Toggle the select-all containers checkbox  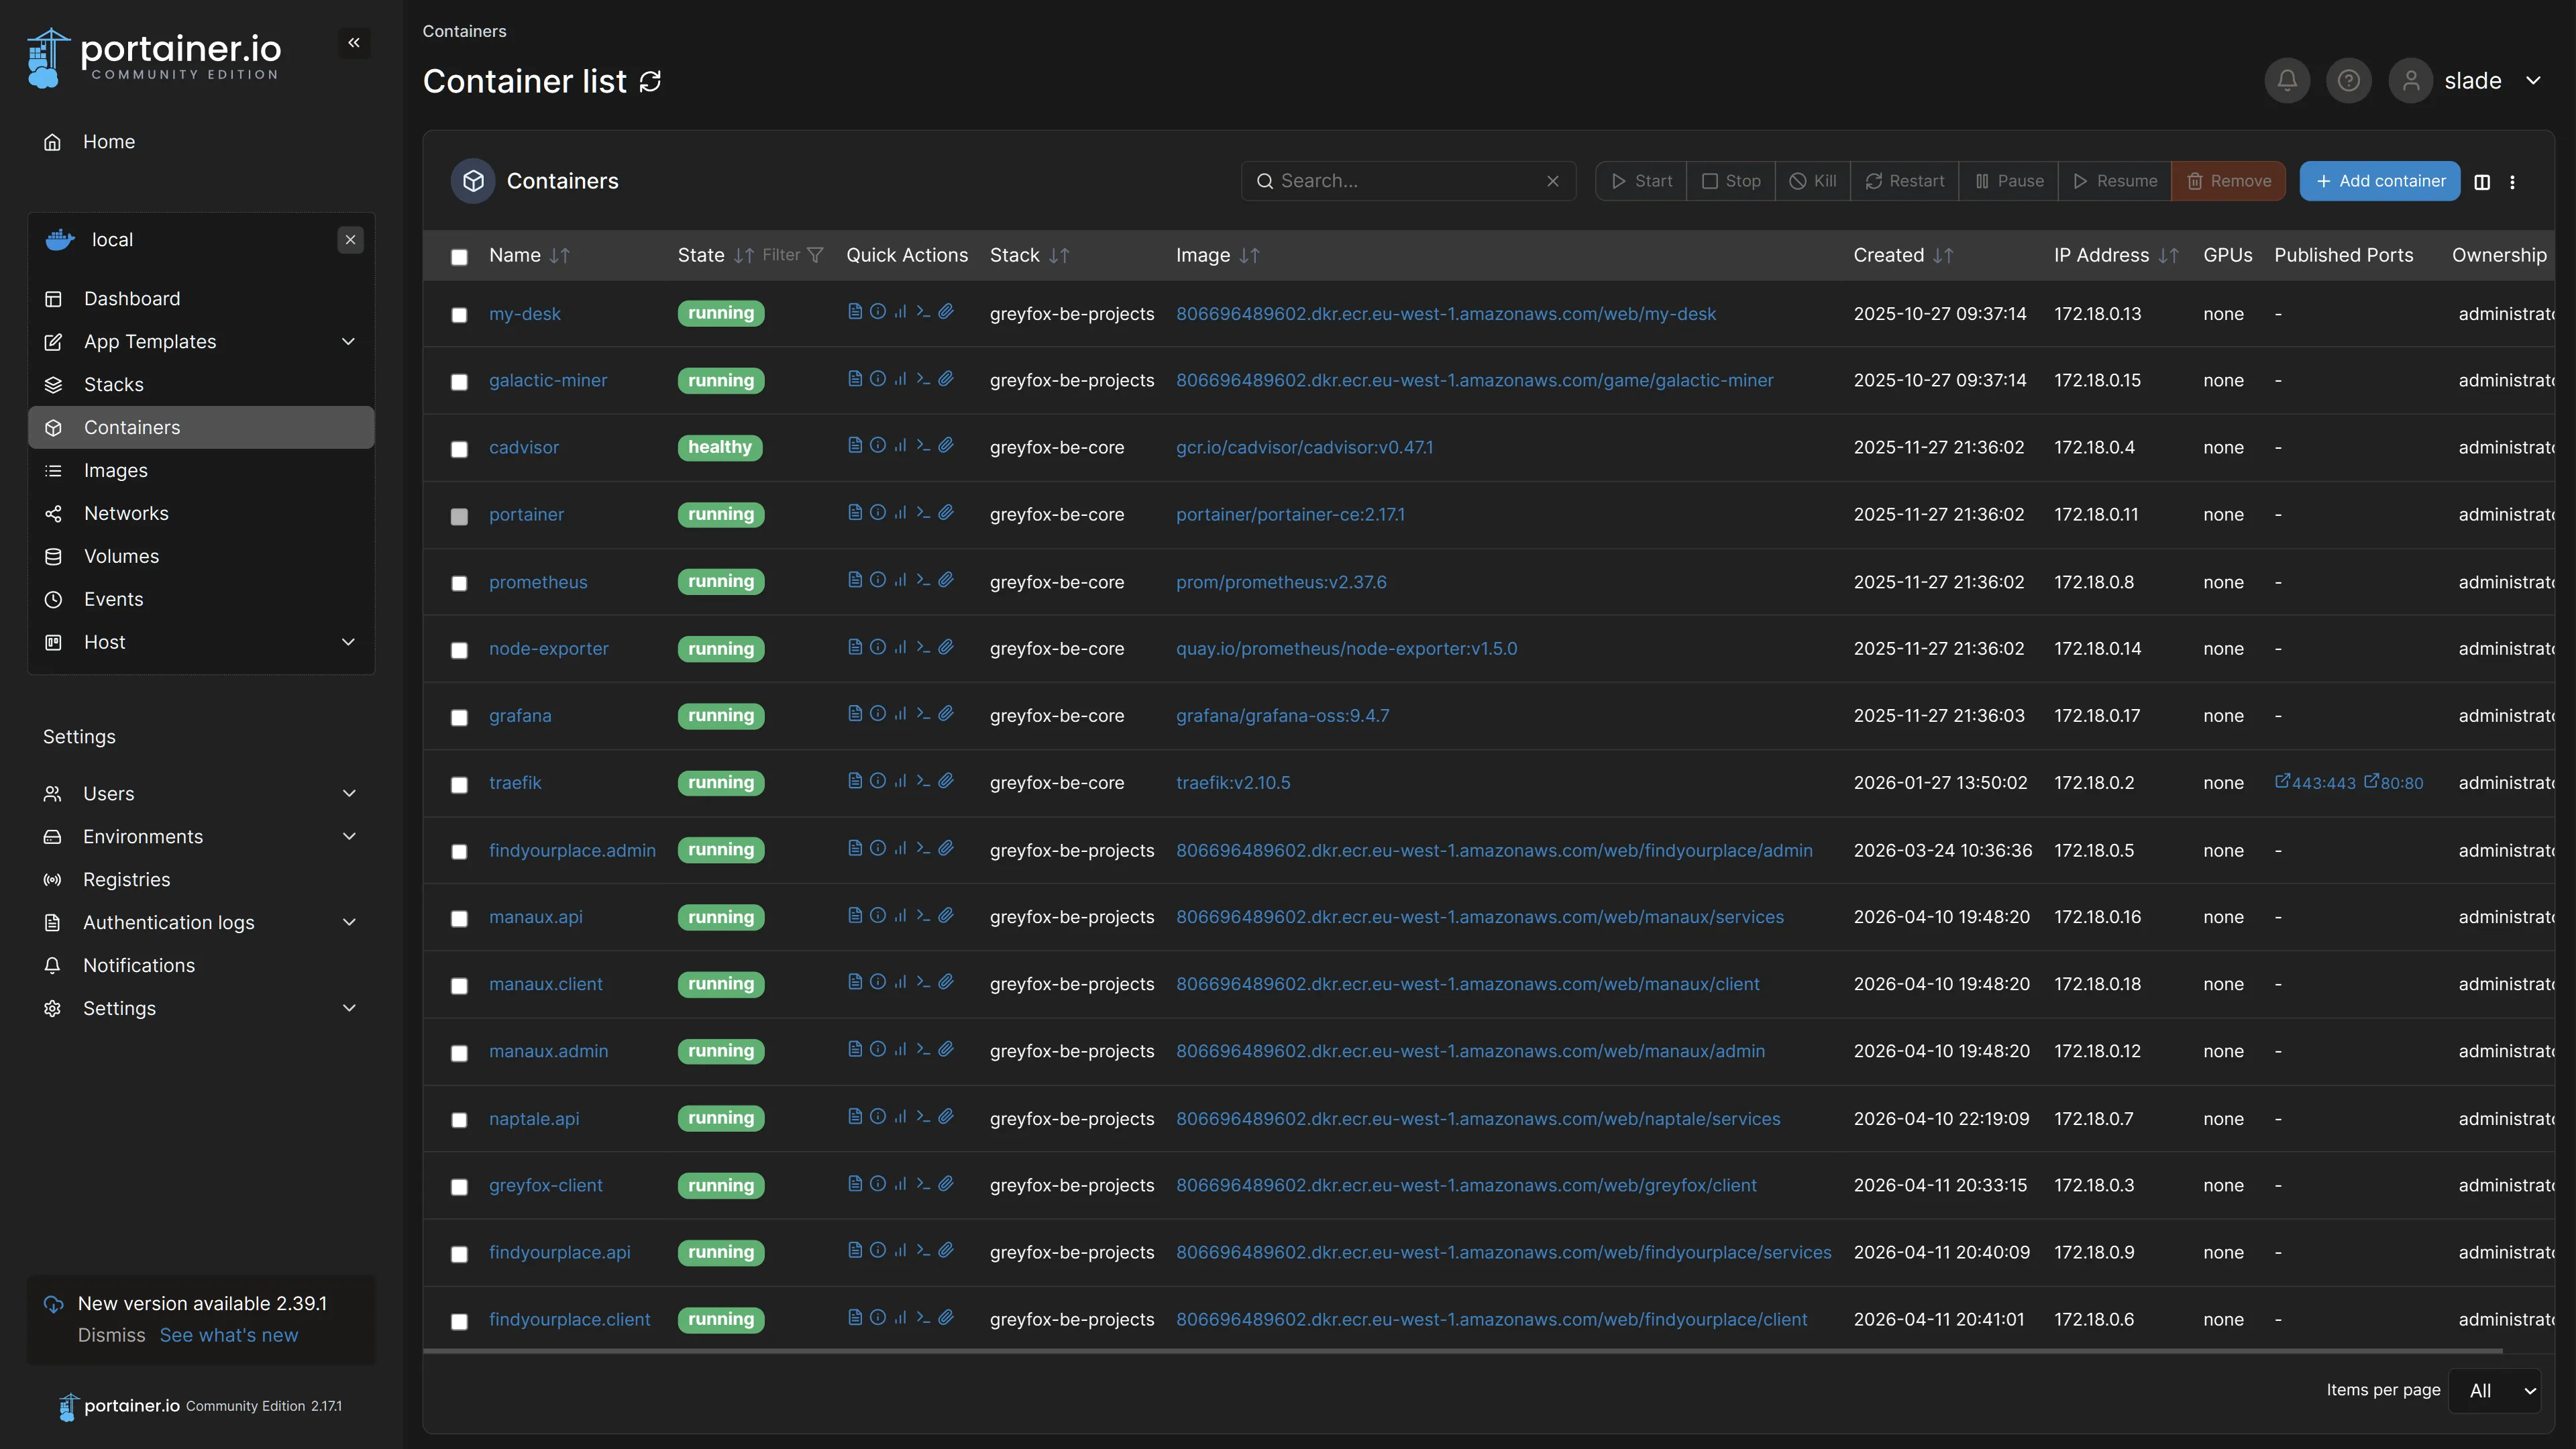click(459, 257)
